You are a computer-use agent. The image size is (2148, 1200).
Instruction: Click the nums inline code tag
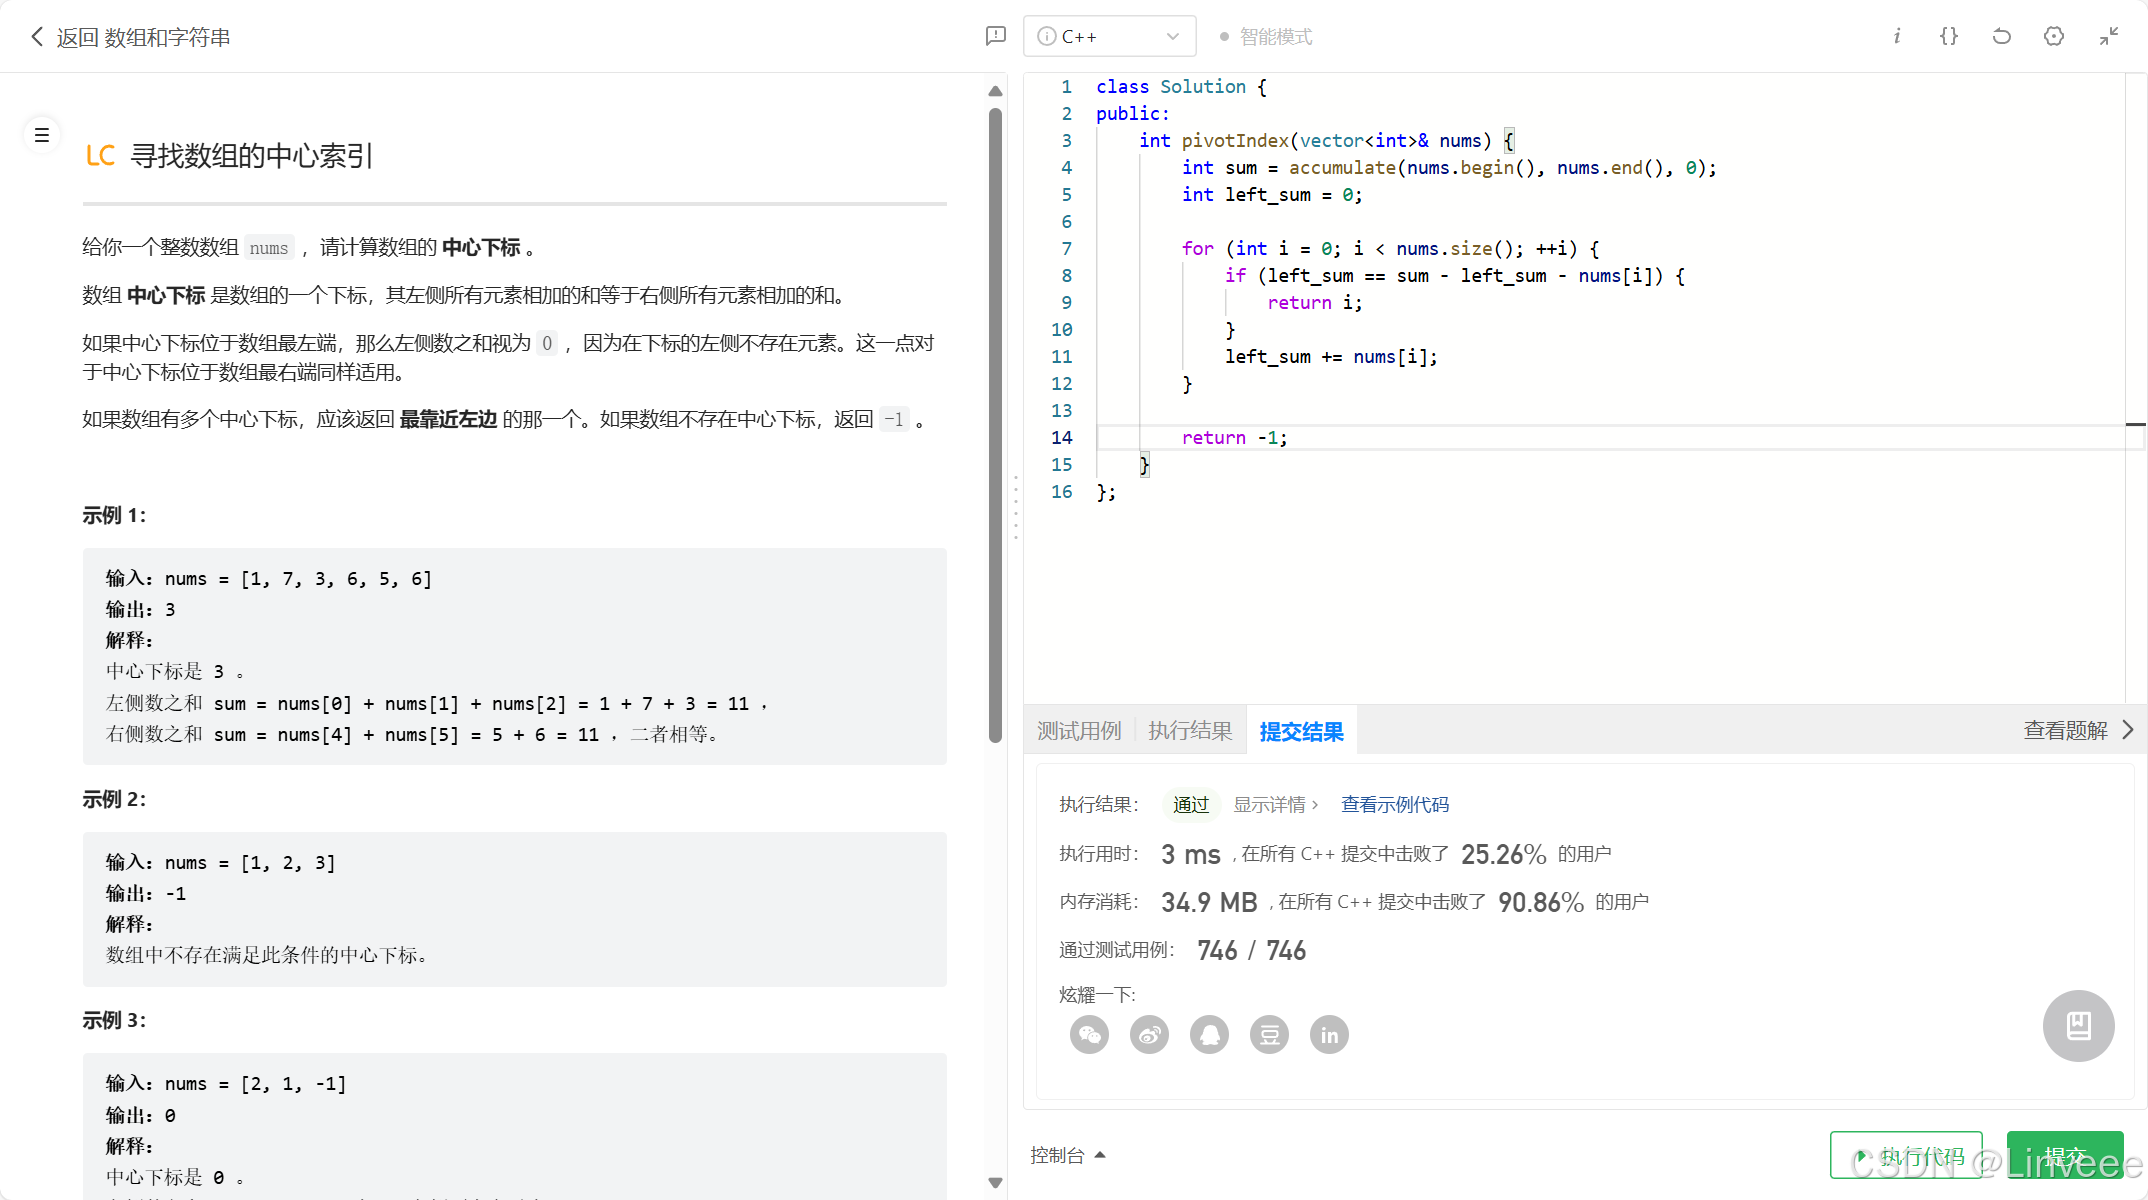click(x=269, y=248)
